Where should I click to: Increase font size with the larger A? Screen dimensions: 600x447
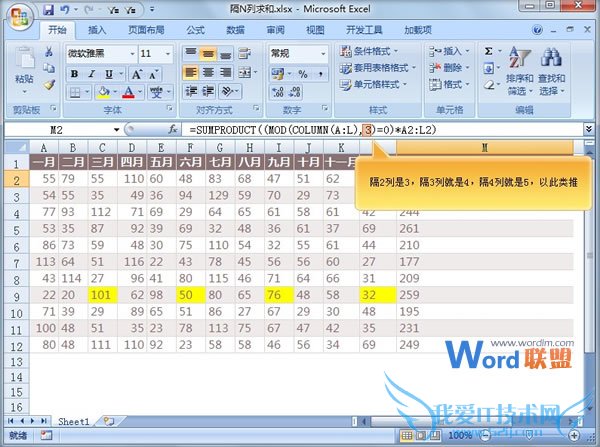[x=136, y=74]
